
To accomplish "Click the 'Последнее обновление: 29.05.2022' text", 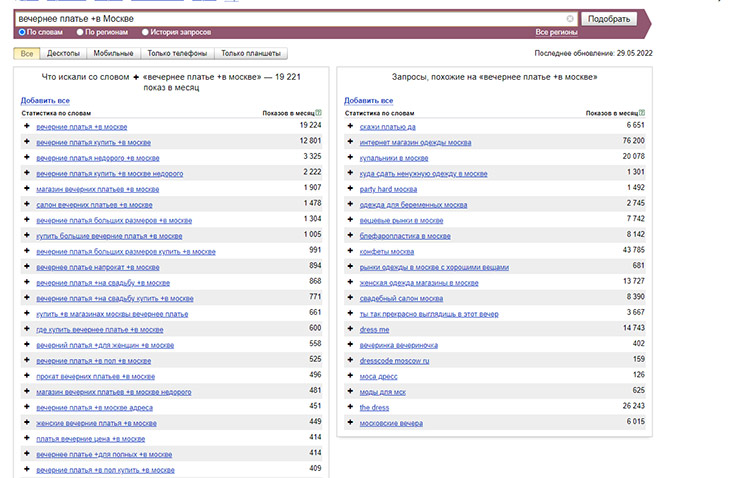I will coord(593,53).
